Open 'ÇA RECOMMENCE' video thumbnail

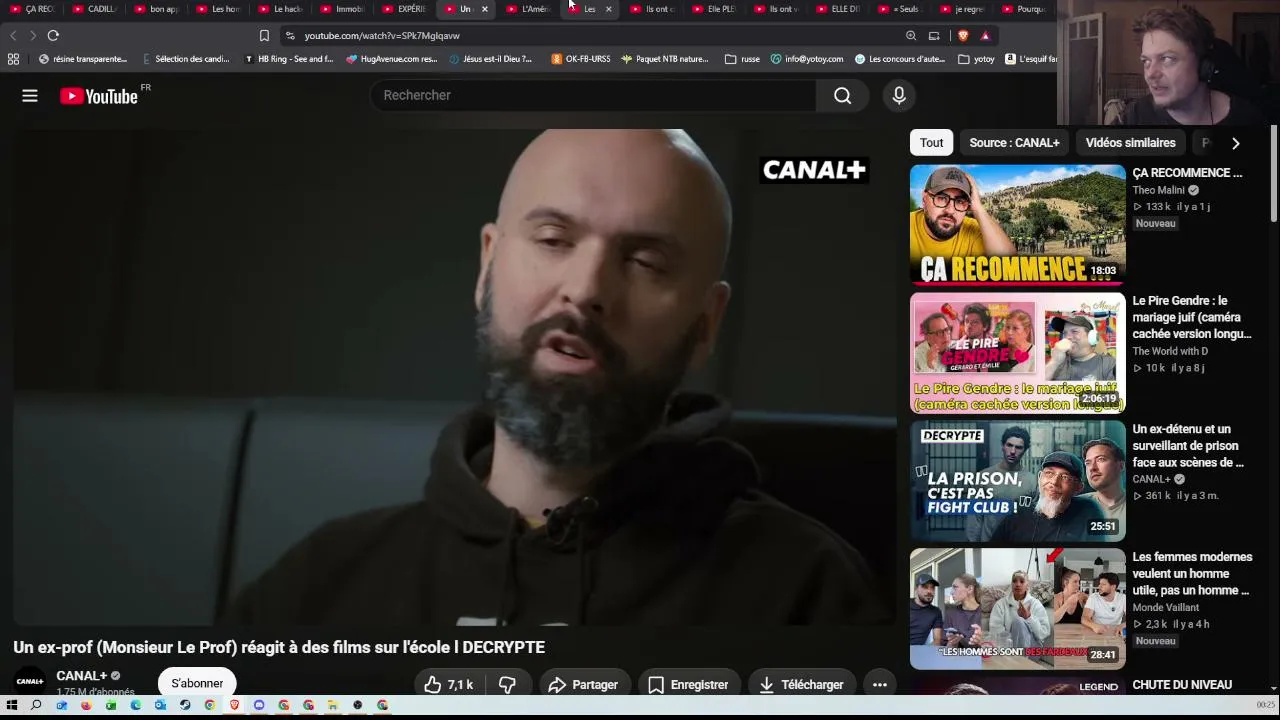(x=1017, y=225)
